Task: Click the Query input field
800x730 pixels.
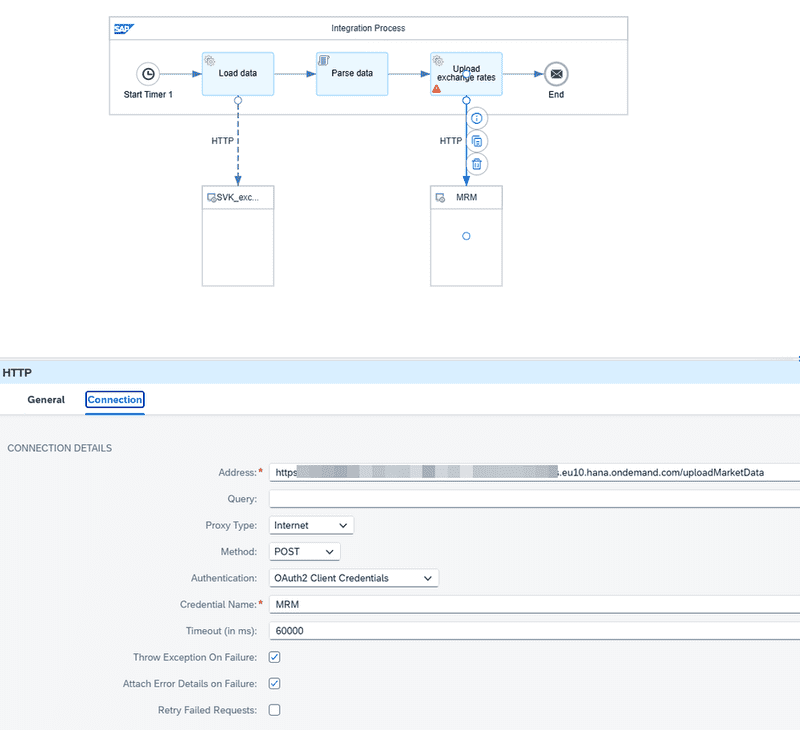Action: (534, 499)
